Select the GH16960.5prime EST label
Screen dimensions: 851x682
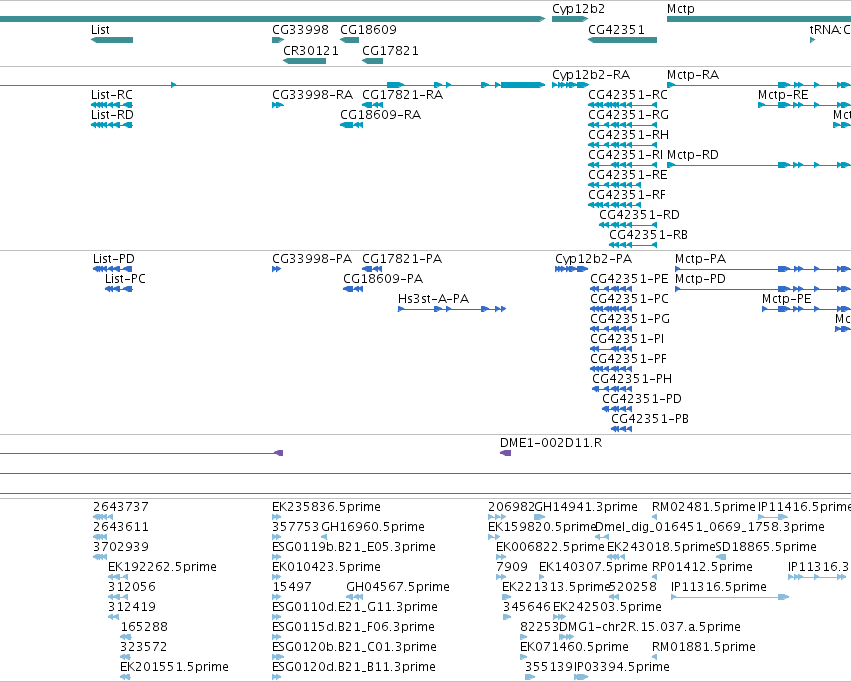pyautogui.click(x=373, y=527)
